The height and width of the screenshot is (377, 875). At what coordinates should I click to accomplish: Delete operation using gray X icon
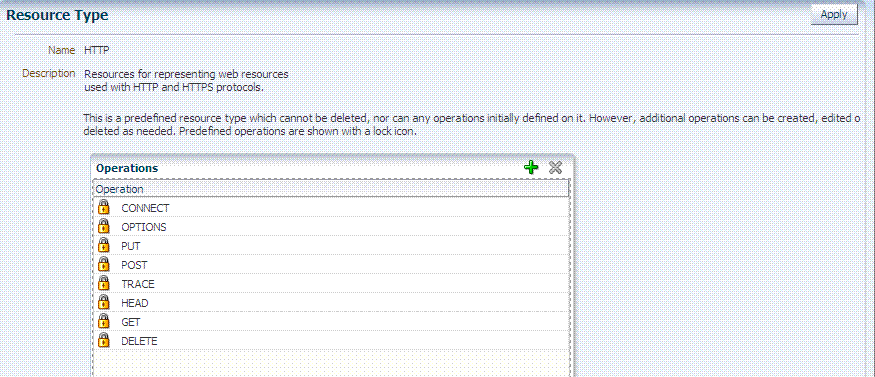click(555, 167)
